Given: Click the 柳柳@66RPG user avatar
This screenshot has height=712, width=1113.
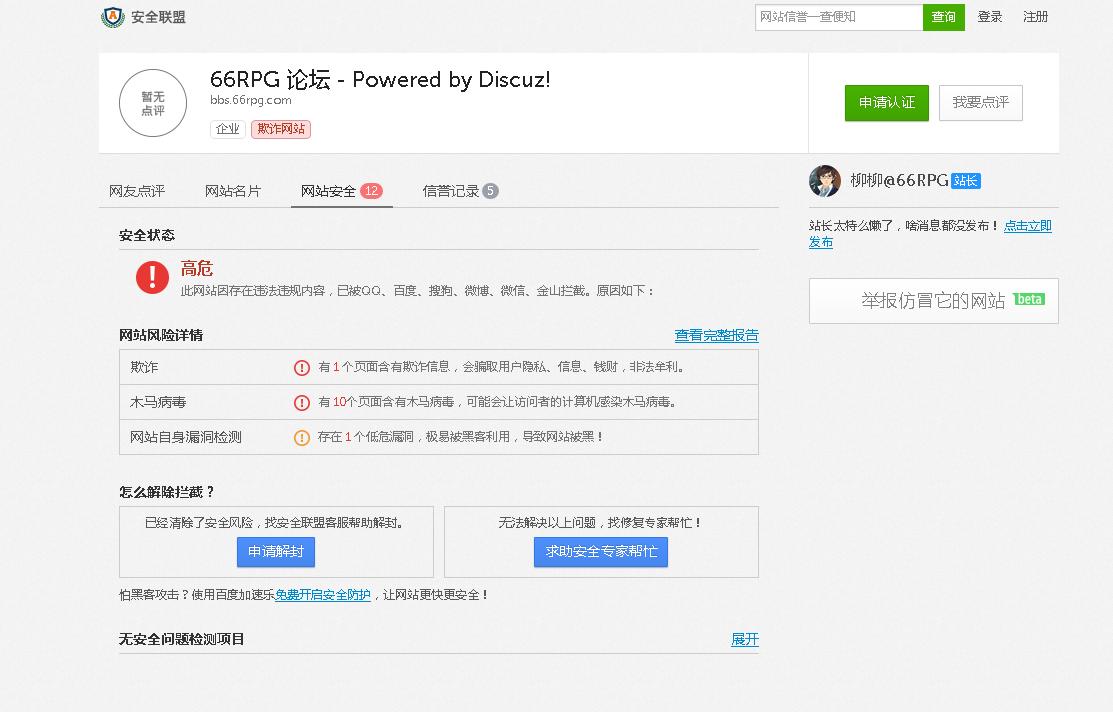Looking at the screenshot, I should tap(825, 181).
